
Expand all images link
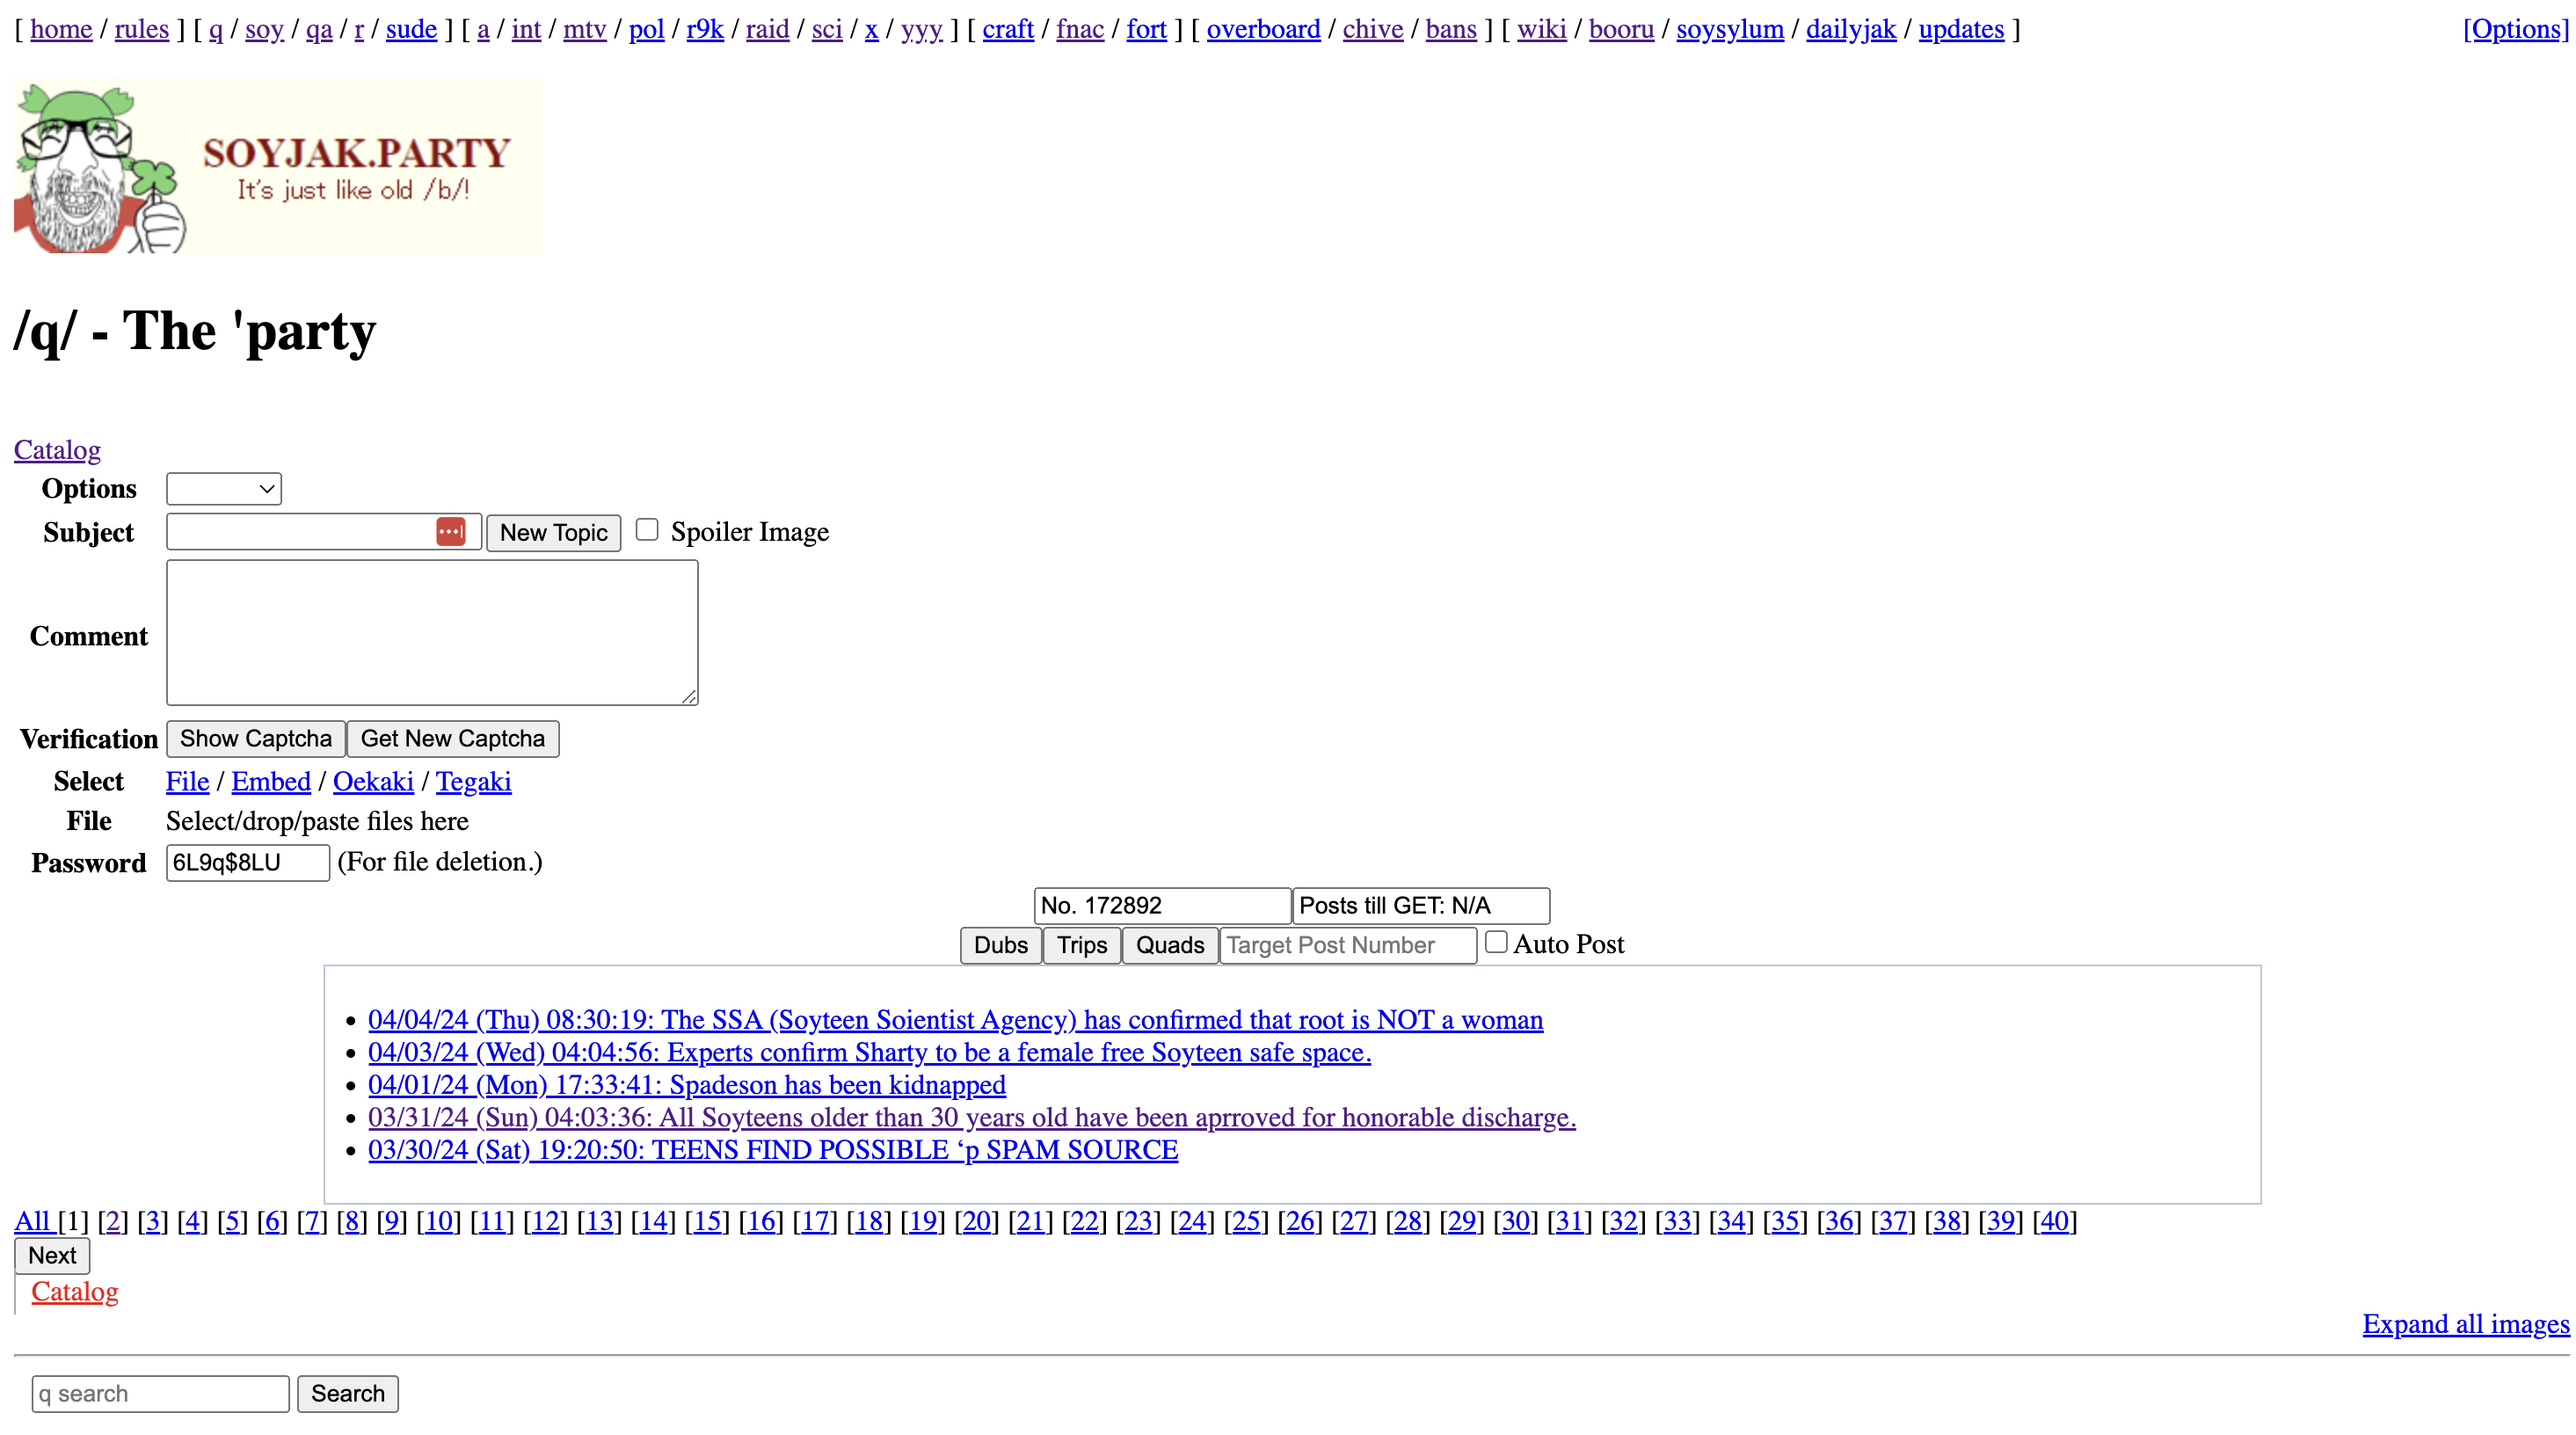point(2465,1324)
